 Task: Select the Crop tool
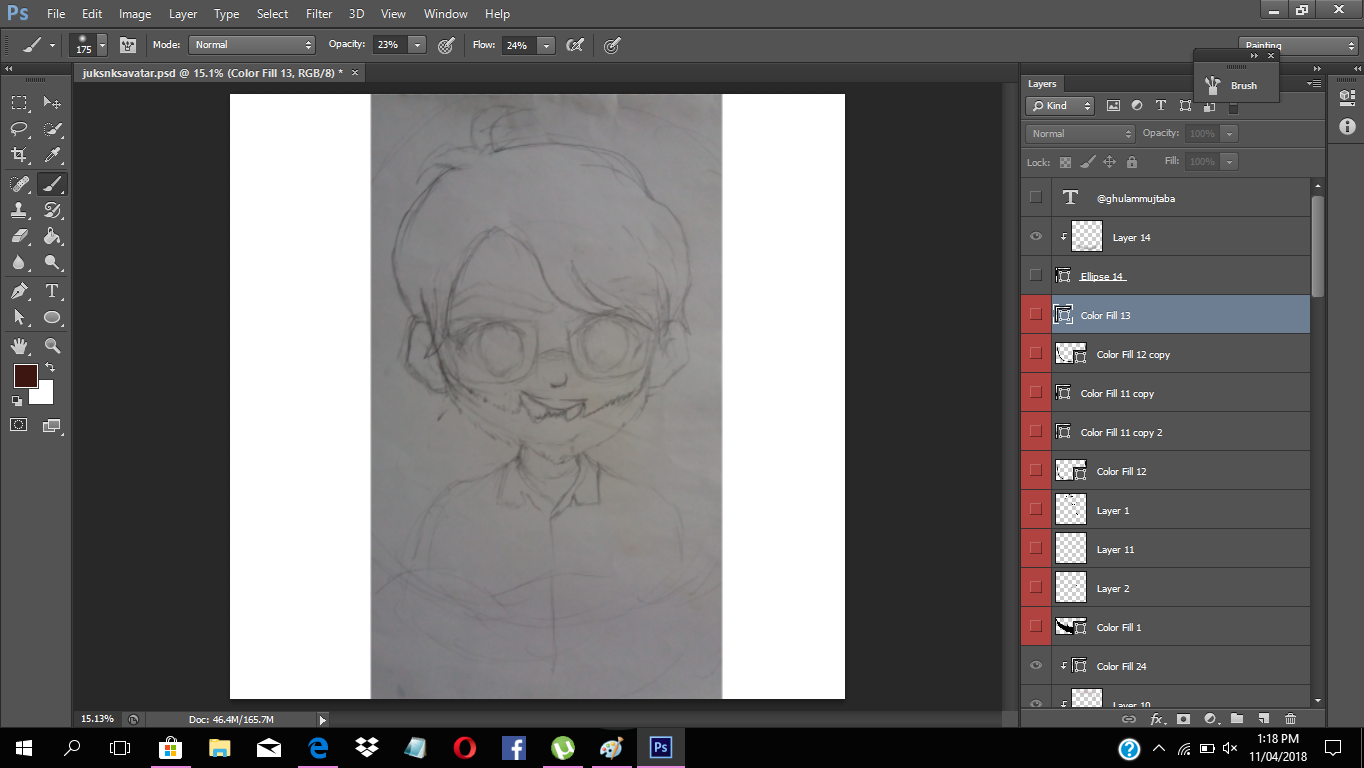click(19, 155)
